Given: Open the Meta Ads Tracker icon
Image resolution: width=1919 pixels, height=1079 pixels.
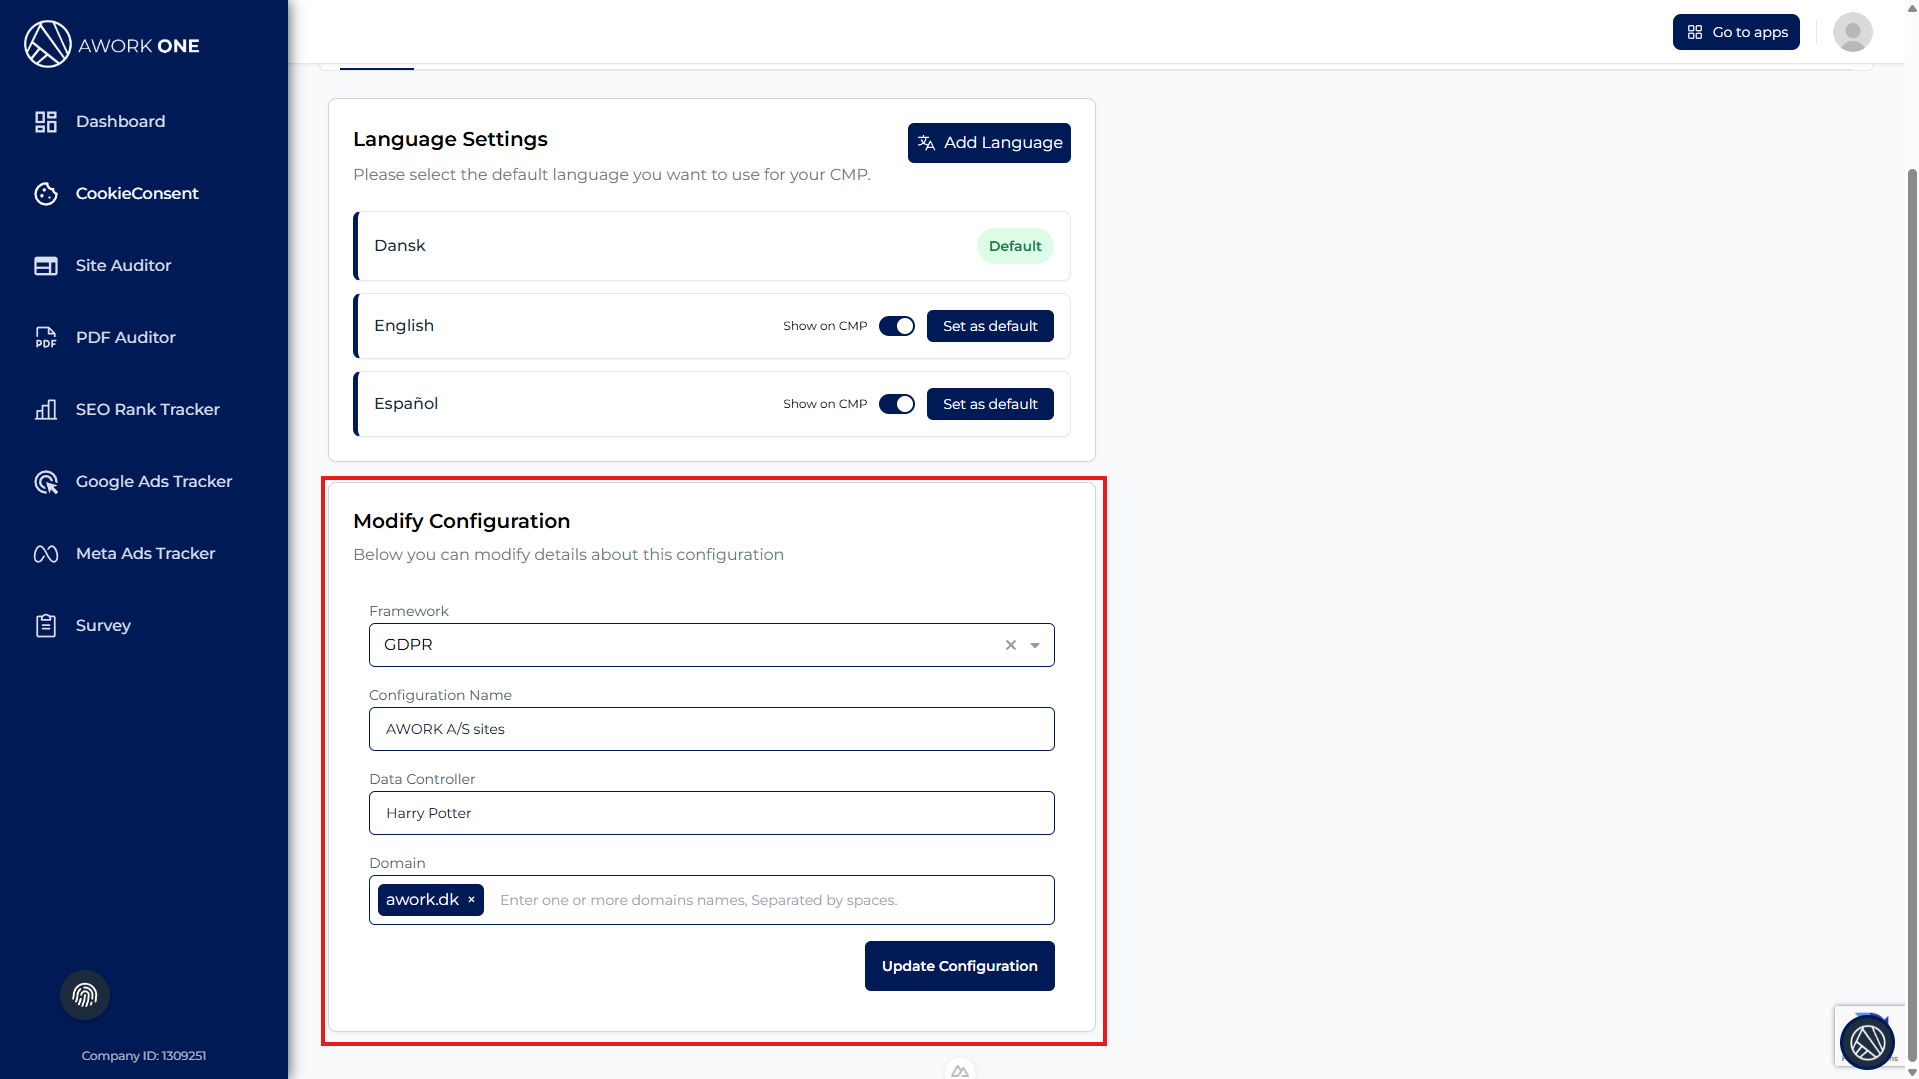Looking at the screenshot, I should click(46, 554).
